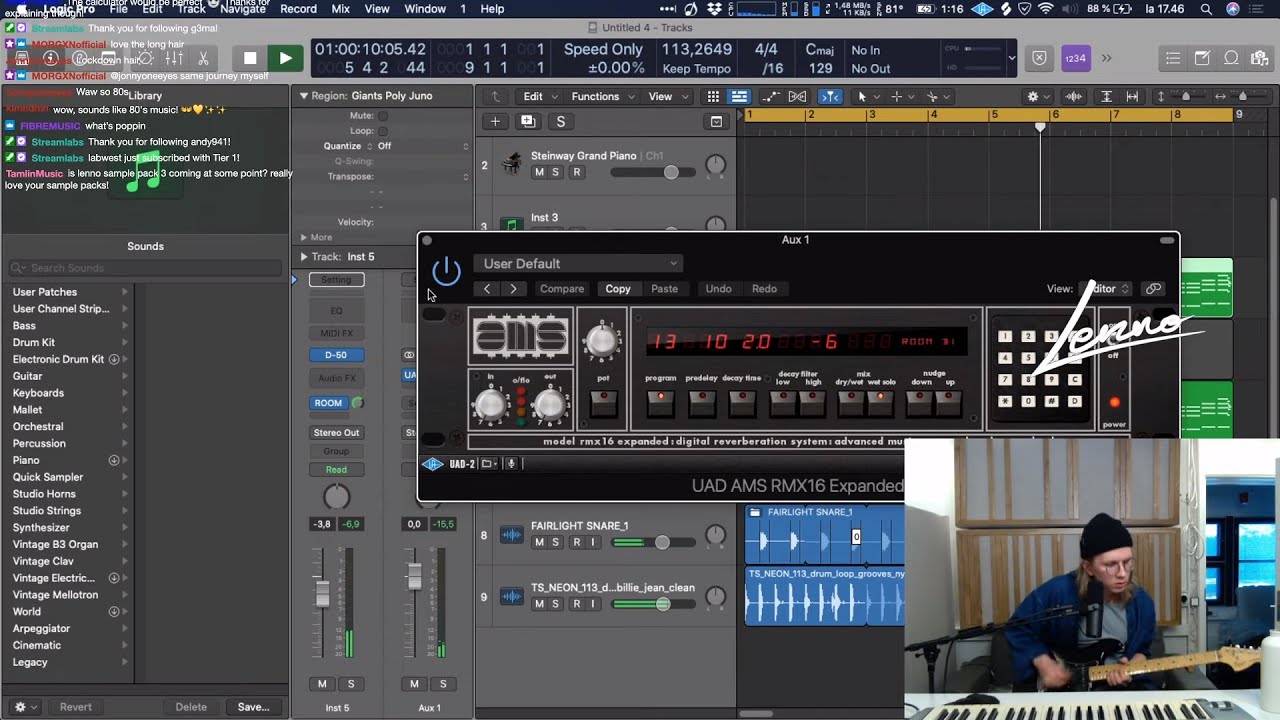Open the Quantize Off dropdown
This screenshot has width=1280, height=720.
point(423,146)
